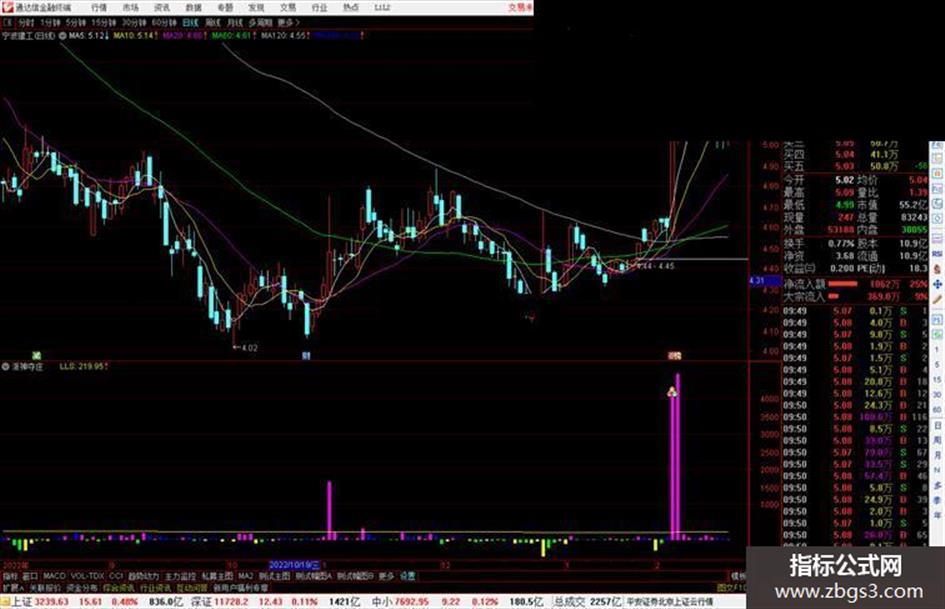945x609 pixels.
Task: Select the MACD indicator tab
Action: point(54,576)
